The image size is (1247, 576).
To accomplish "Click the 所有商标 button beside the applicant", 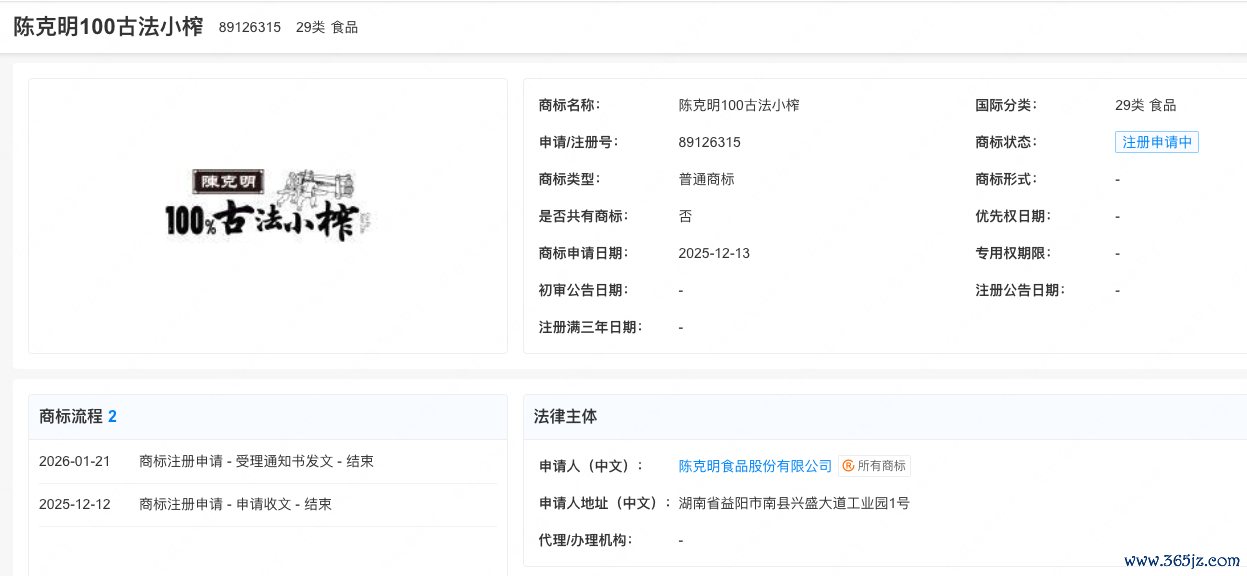I will [x=874, y=466].
